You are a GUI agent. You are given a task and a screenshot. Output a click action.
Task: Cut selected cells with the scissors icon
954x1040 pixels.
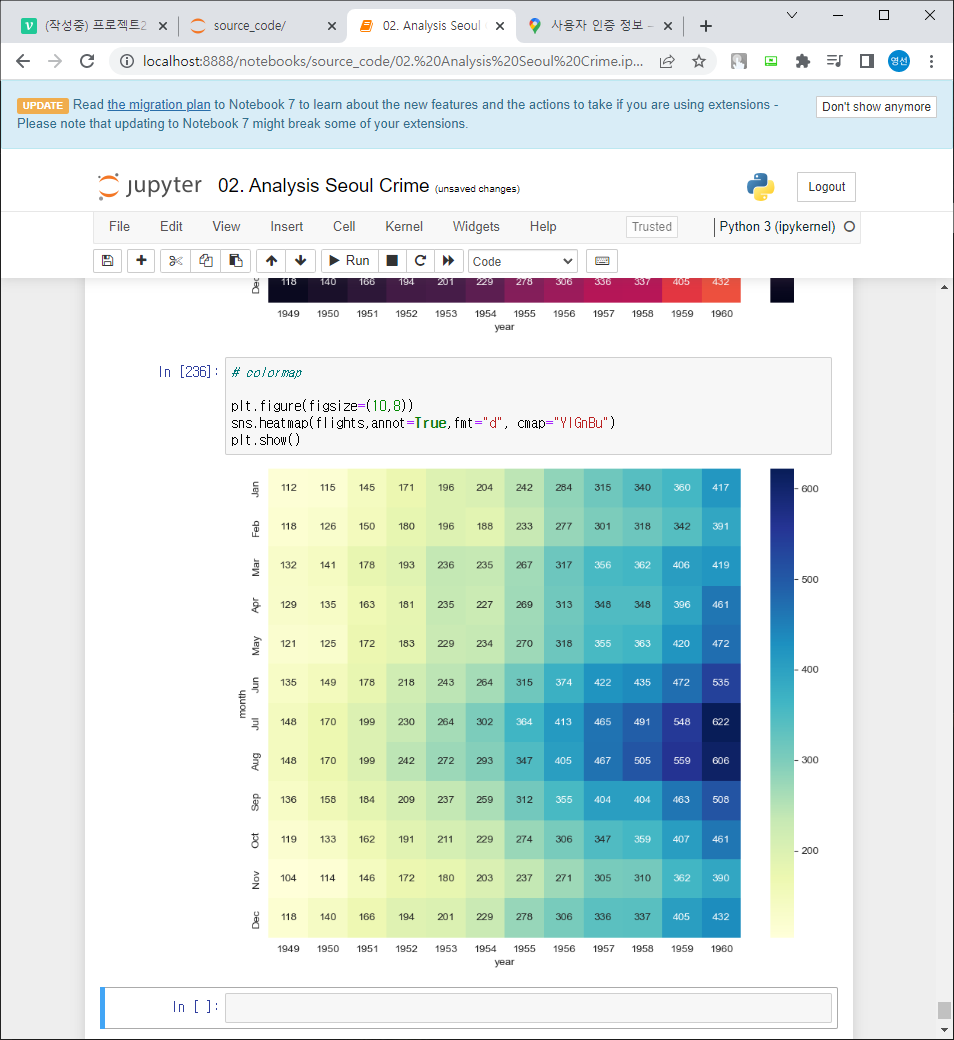pyautogui.click(x=175, y=261)
